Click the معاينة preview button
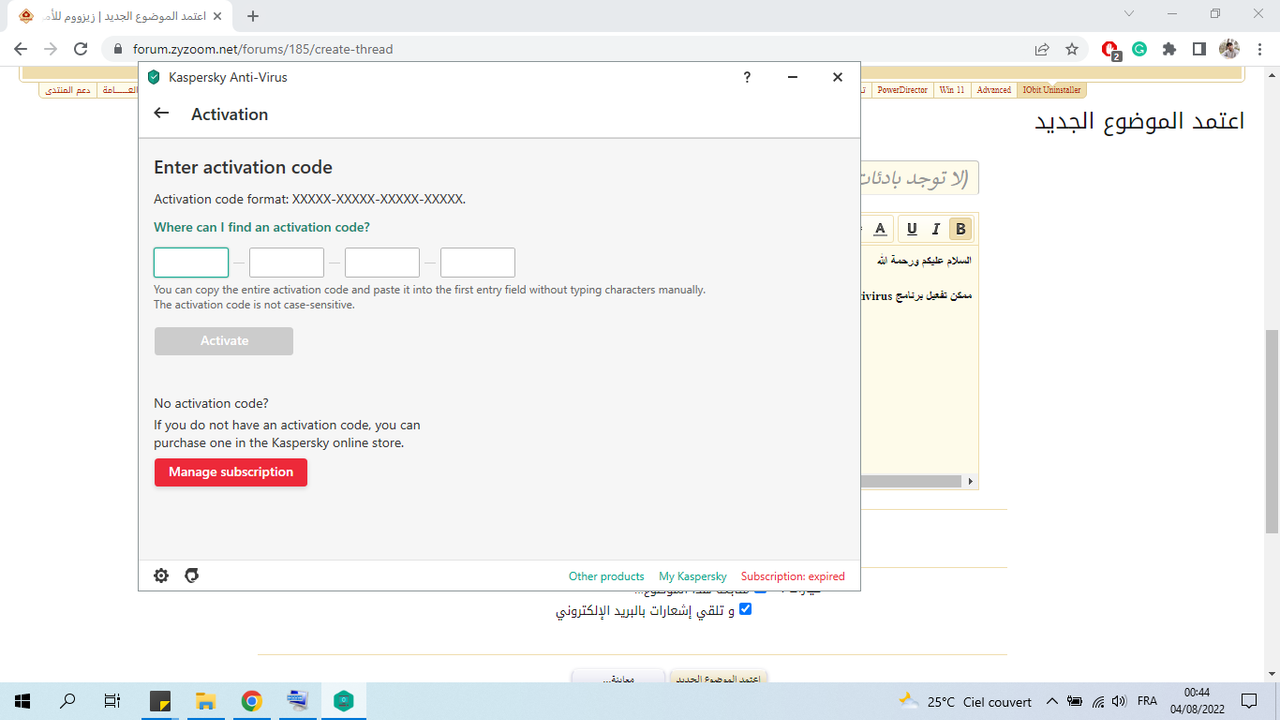 [x=617, y=677]
